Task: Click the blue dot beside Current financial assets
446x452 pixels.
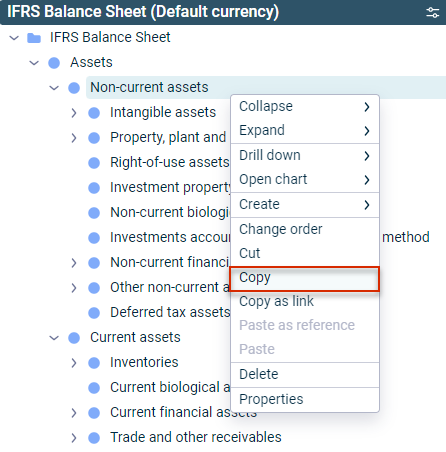Action: tap(94, 413)
